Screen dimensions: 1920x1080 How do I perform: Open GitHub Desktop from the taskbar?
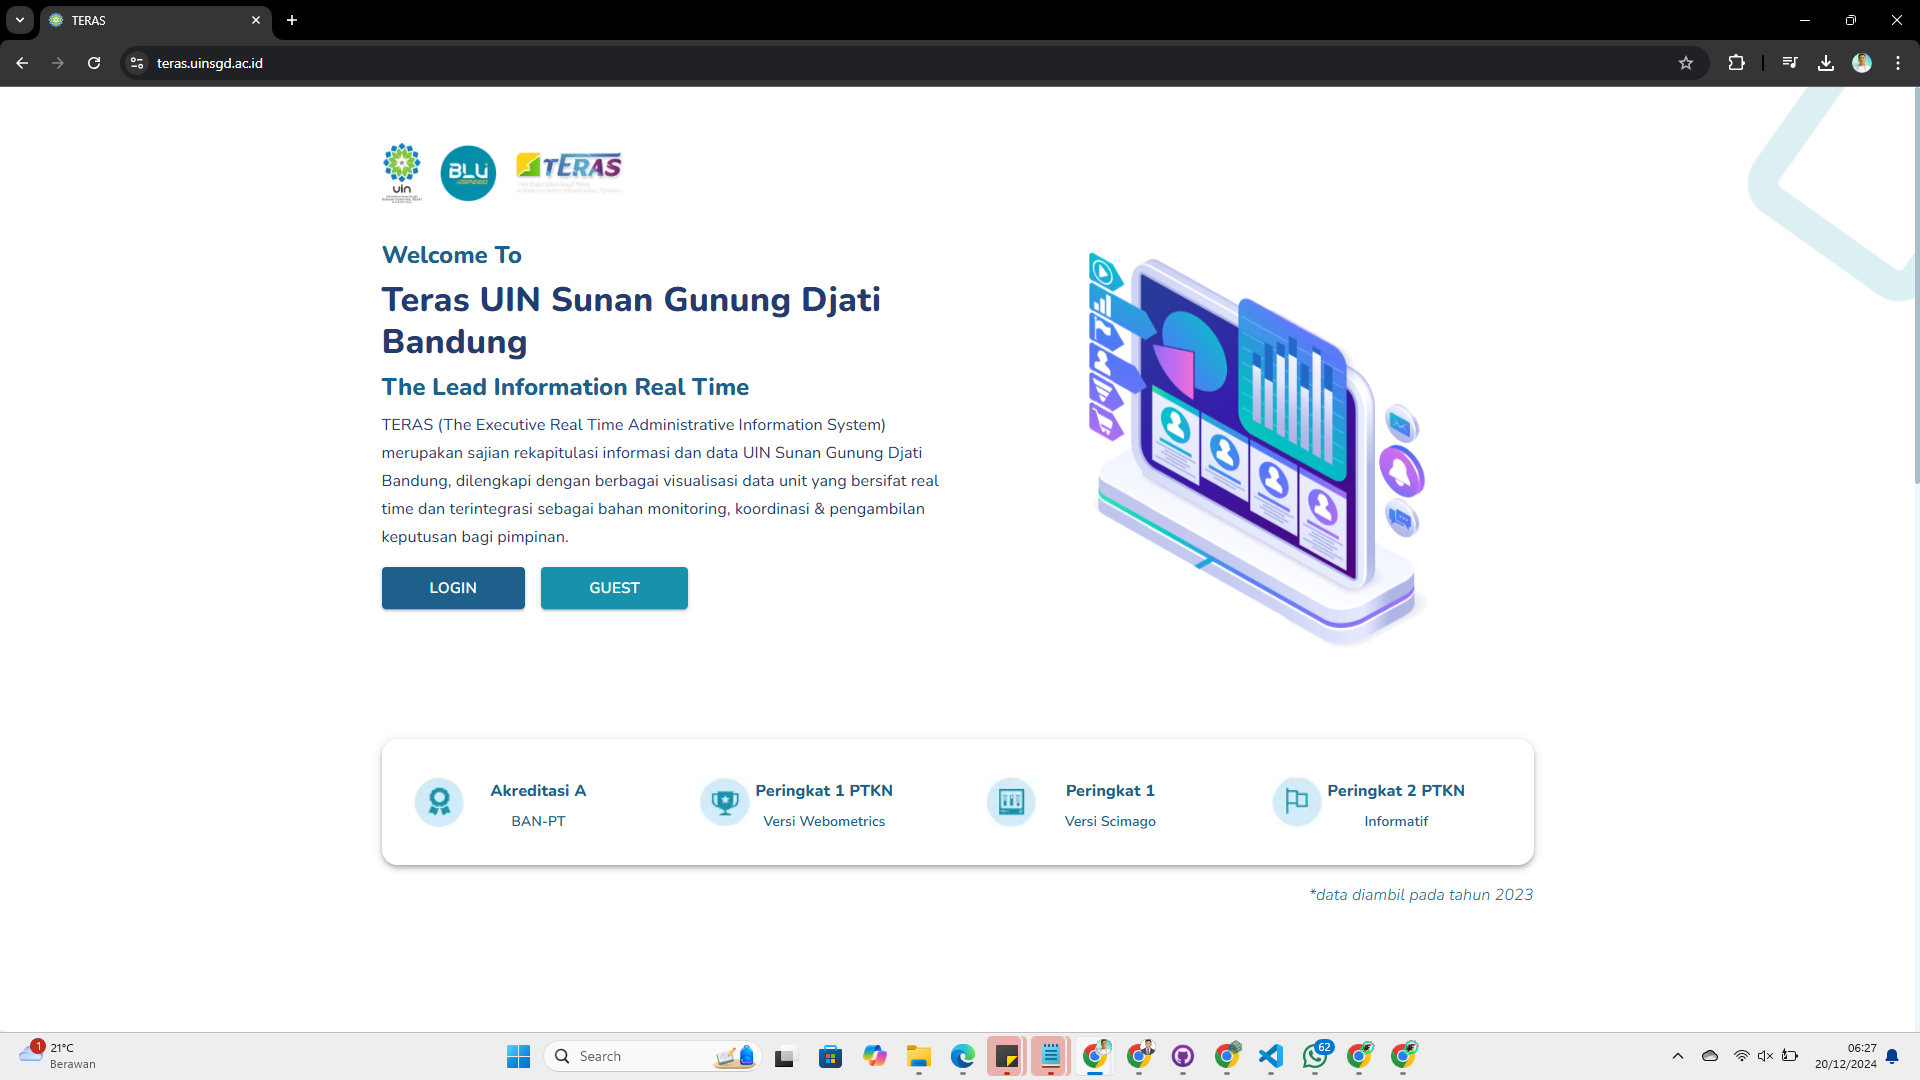[1183, 1056]
